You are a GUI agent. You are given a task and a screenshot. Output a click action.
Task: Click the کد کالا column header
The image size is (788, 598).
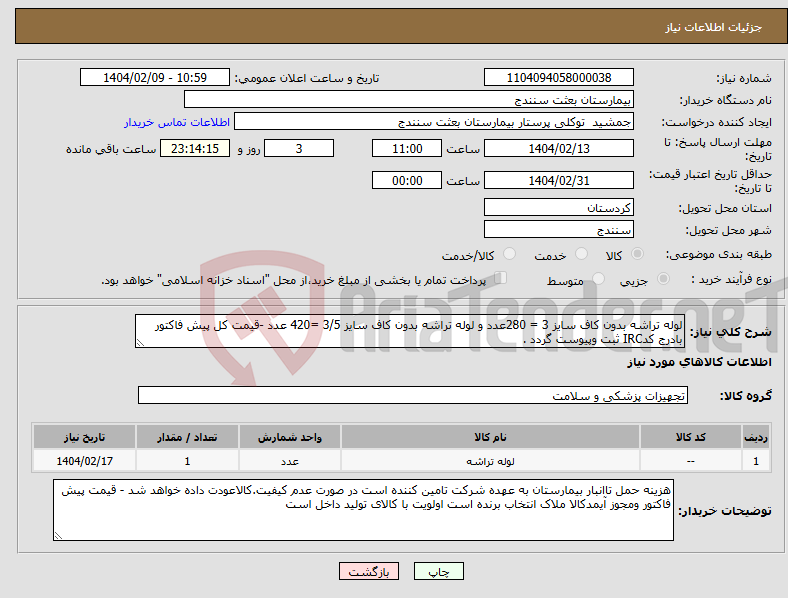(x=691, y=437)
